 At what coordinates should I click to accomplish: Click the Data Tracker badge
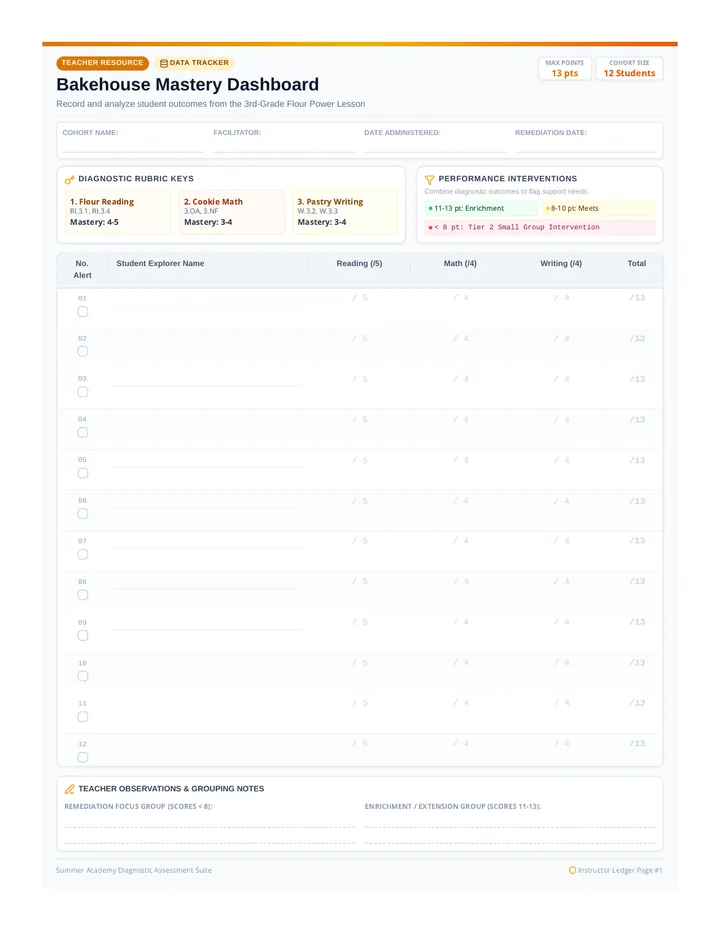click(x=194, y=63)
